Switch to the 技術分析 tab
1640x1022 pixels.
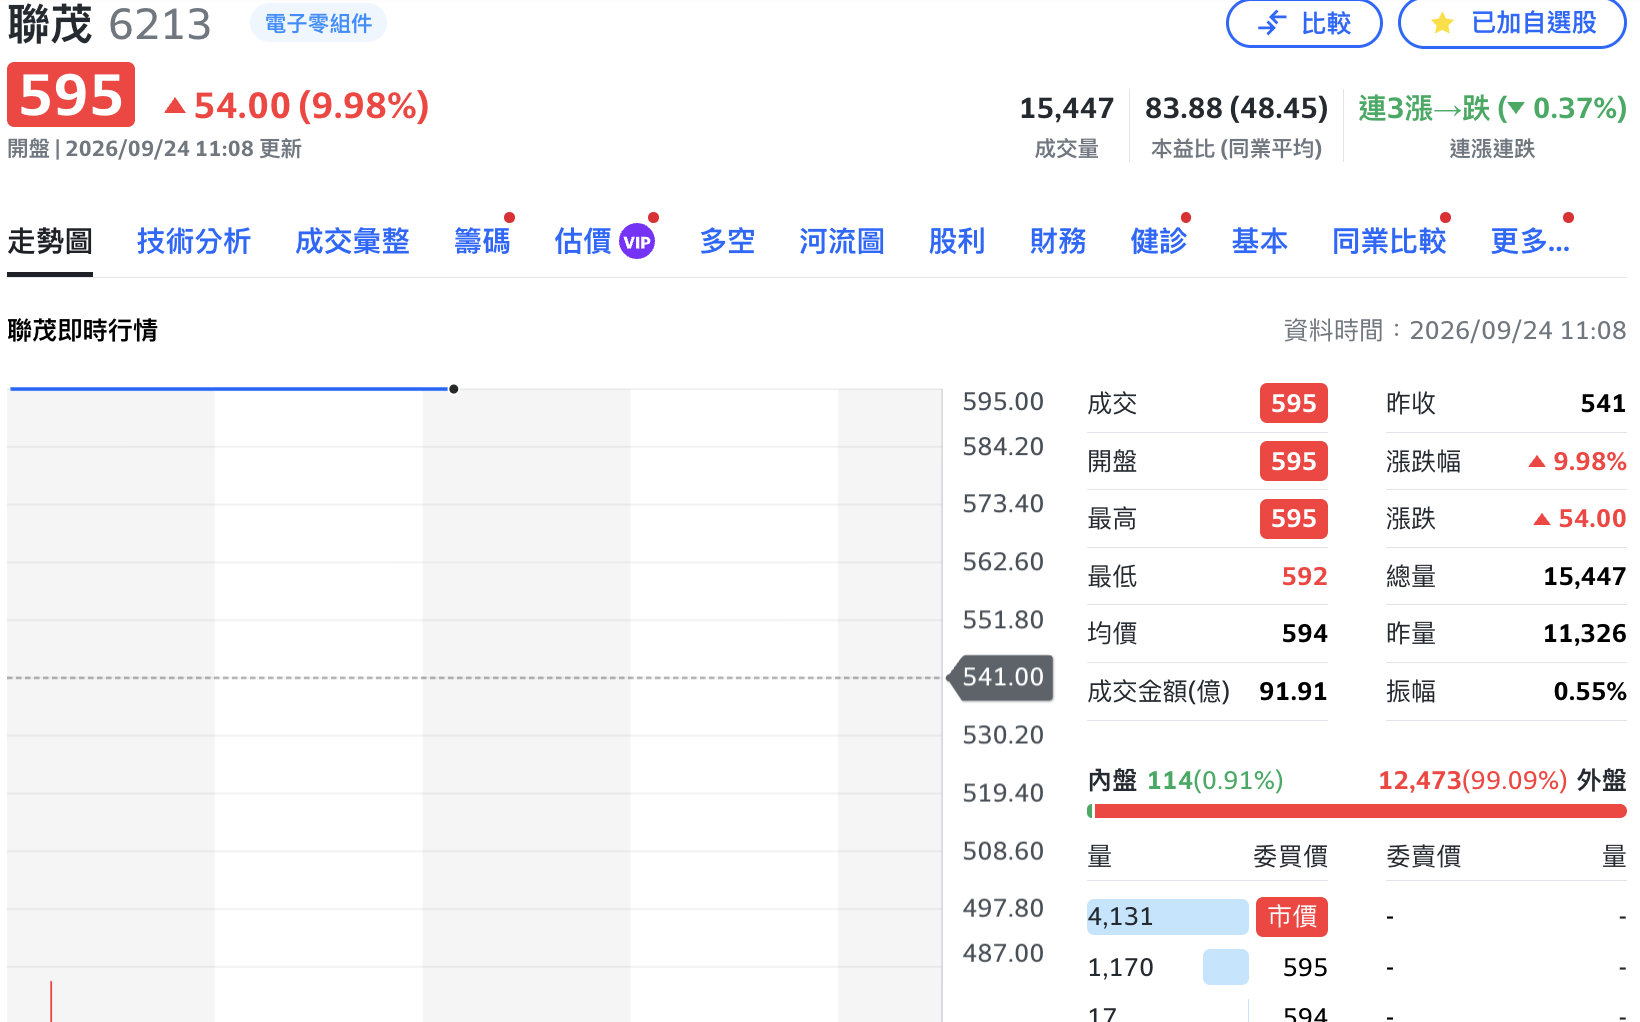(x=194, y=241)
